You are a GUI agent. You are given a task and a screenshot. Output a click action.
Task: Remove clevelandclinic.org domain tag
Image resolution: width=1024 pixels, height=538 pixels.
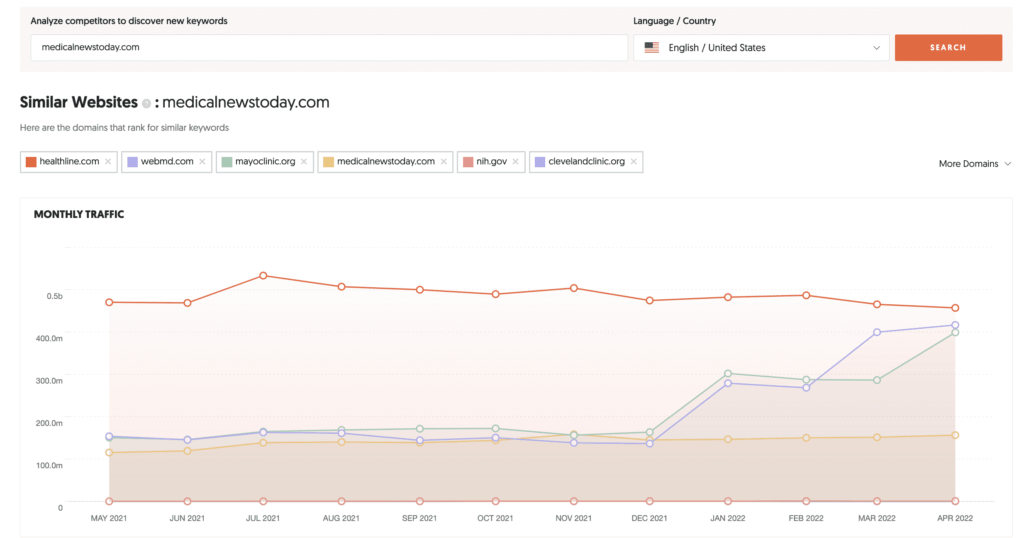point(633,162)
